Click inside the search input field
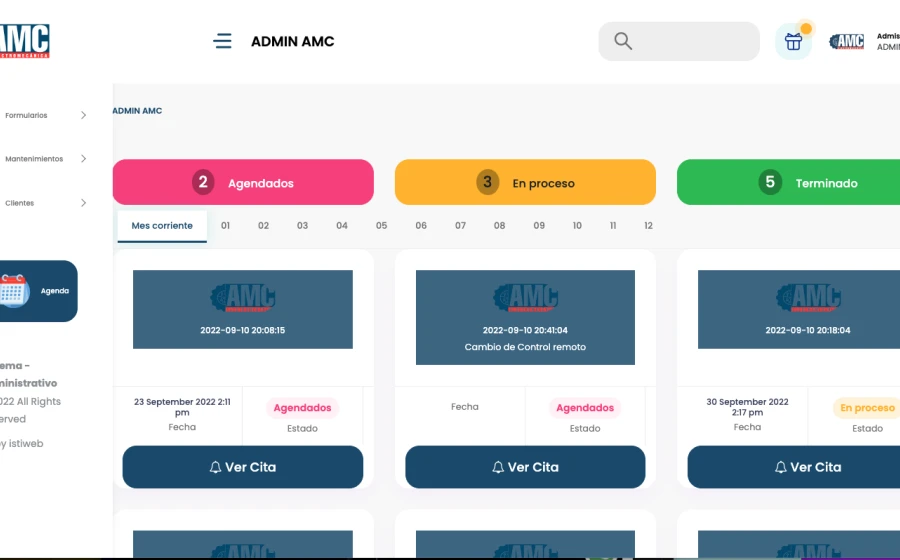900x560 pixels. tap(679, 41)
